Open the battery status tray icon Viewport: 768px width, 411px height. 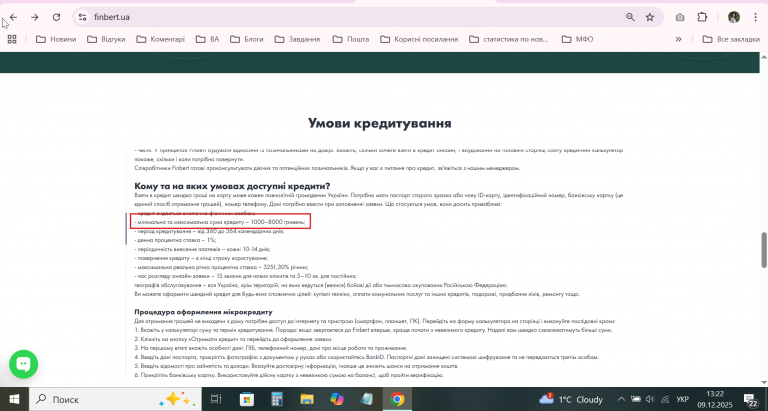coord(635,399)
